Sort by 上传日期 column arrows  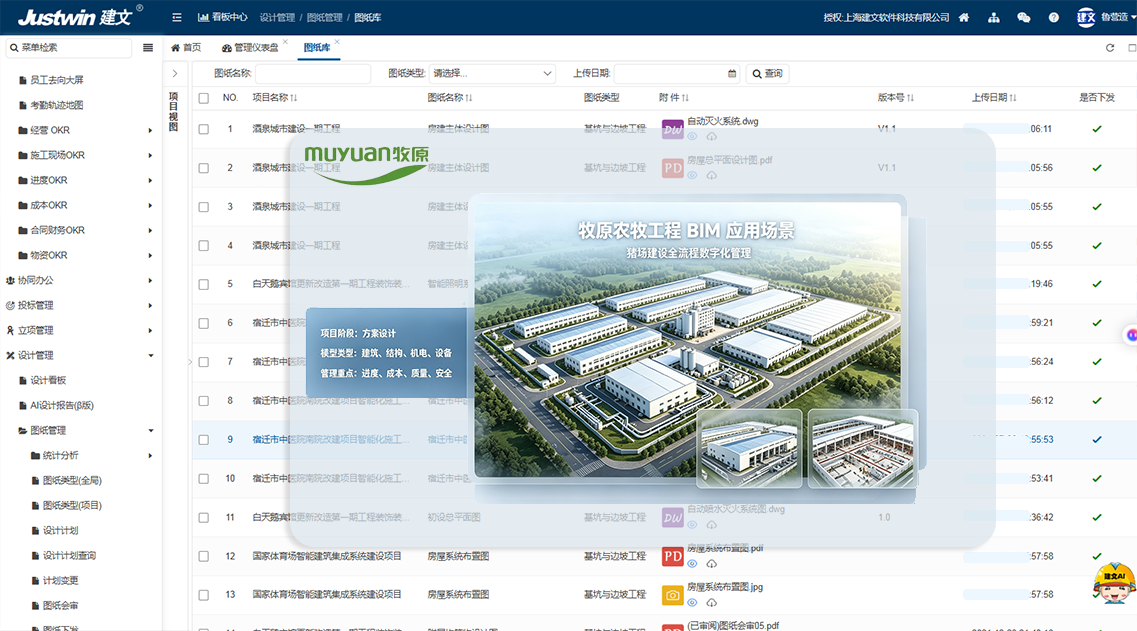(x=1013, y=98)
